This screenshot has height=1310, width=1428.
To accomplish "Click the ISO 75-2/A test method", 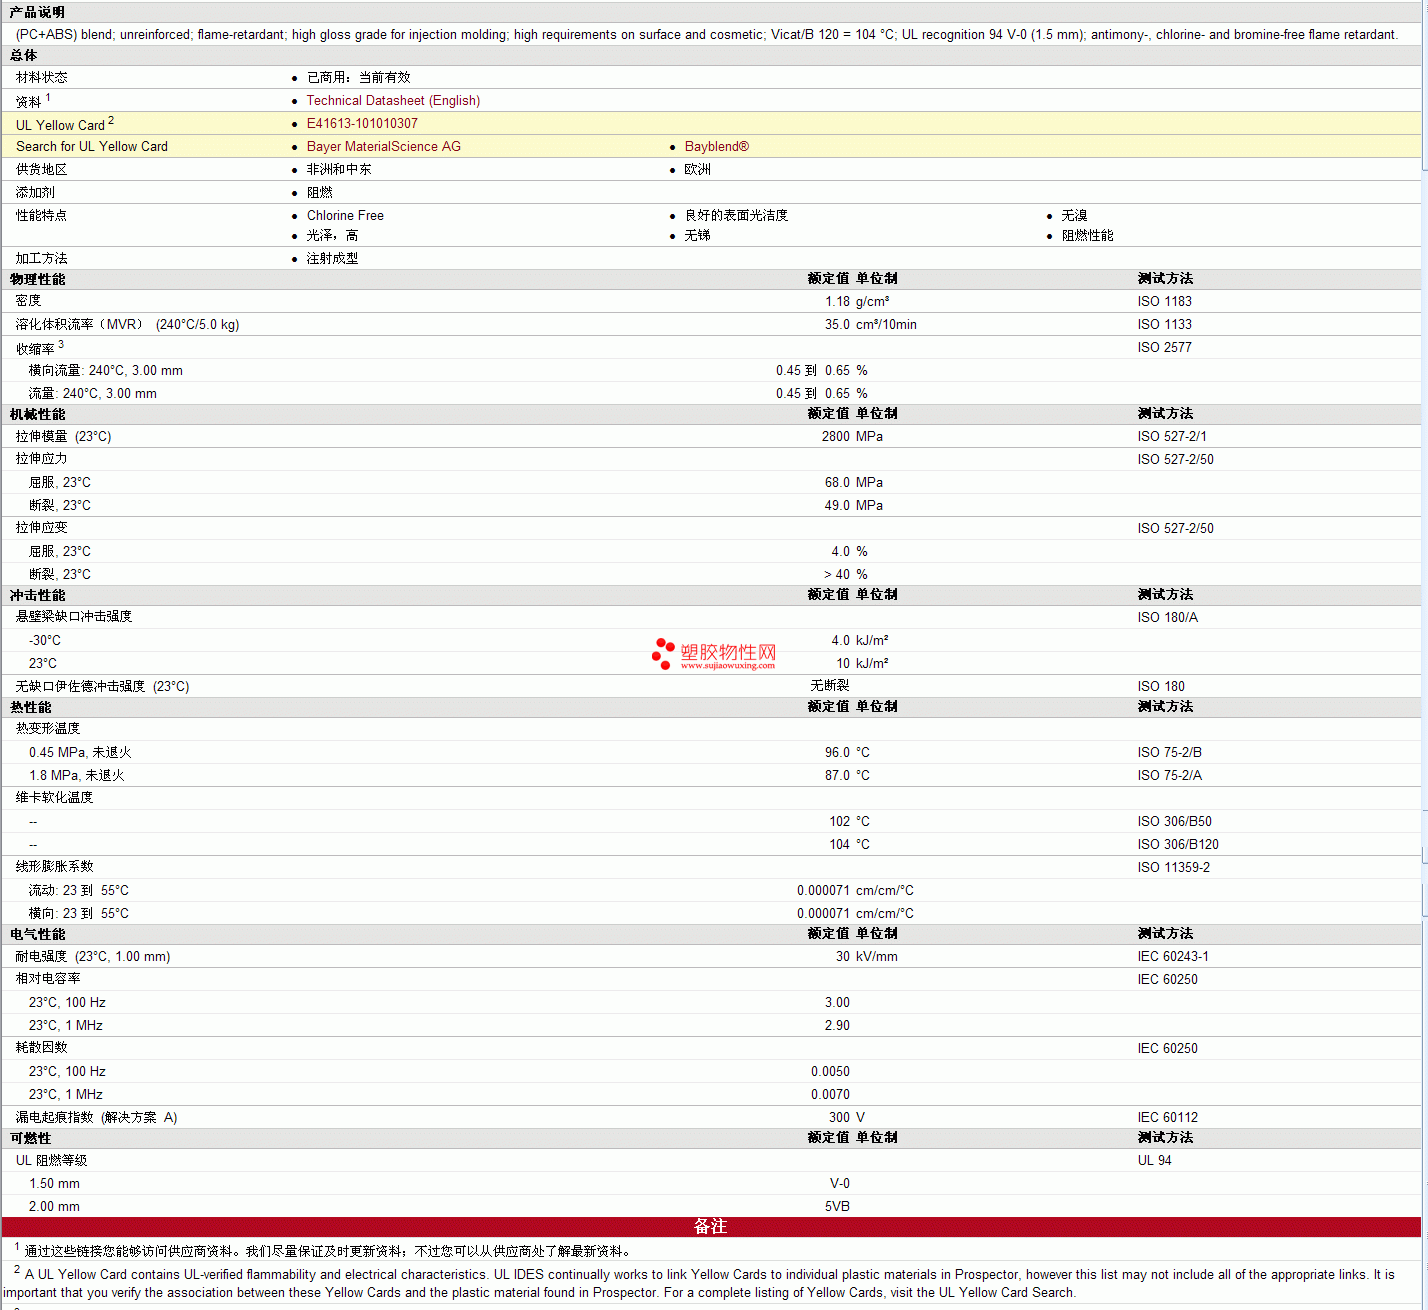I will [x=1170, y=776].
